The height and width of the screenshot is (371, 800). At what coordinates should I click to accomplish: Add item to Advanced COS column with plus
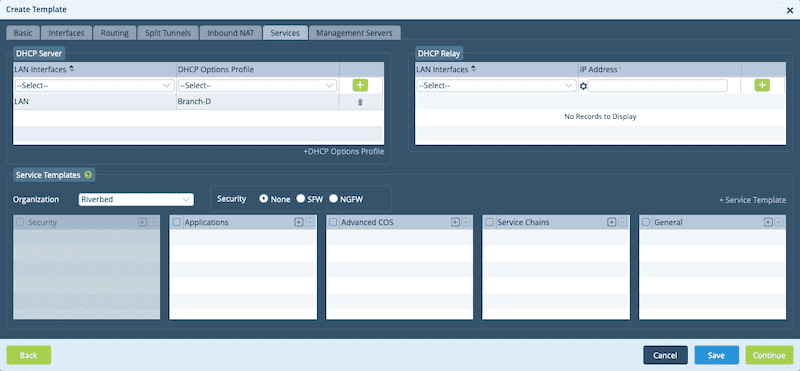pyautogui.click(x=455, y=222)
